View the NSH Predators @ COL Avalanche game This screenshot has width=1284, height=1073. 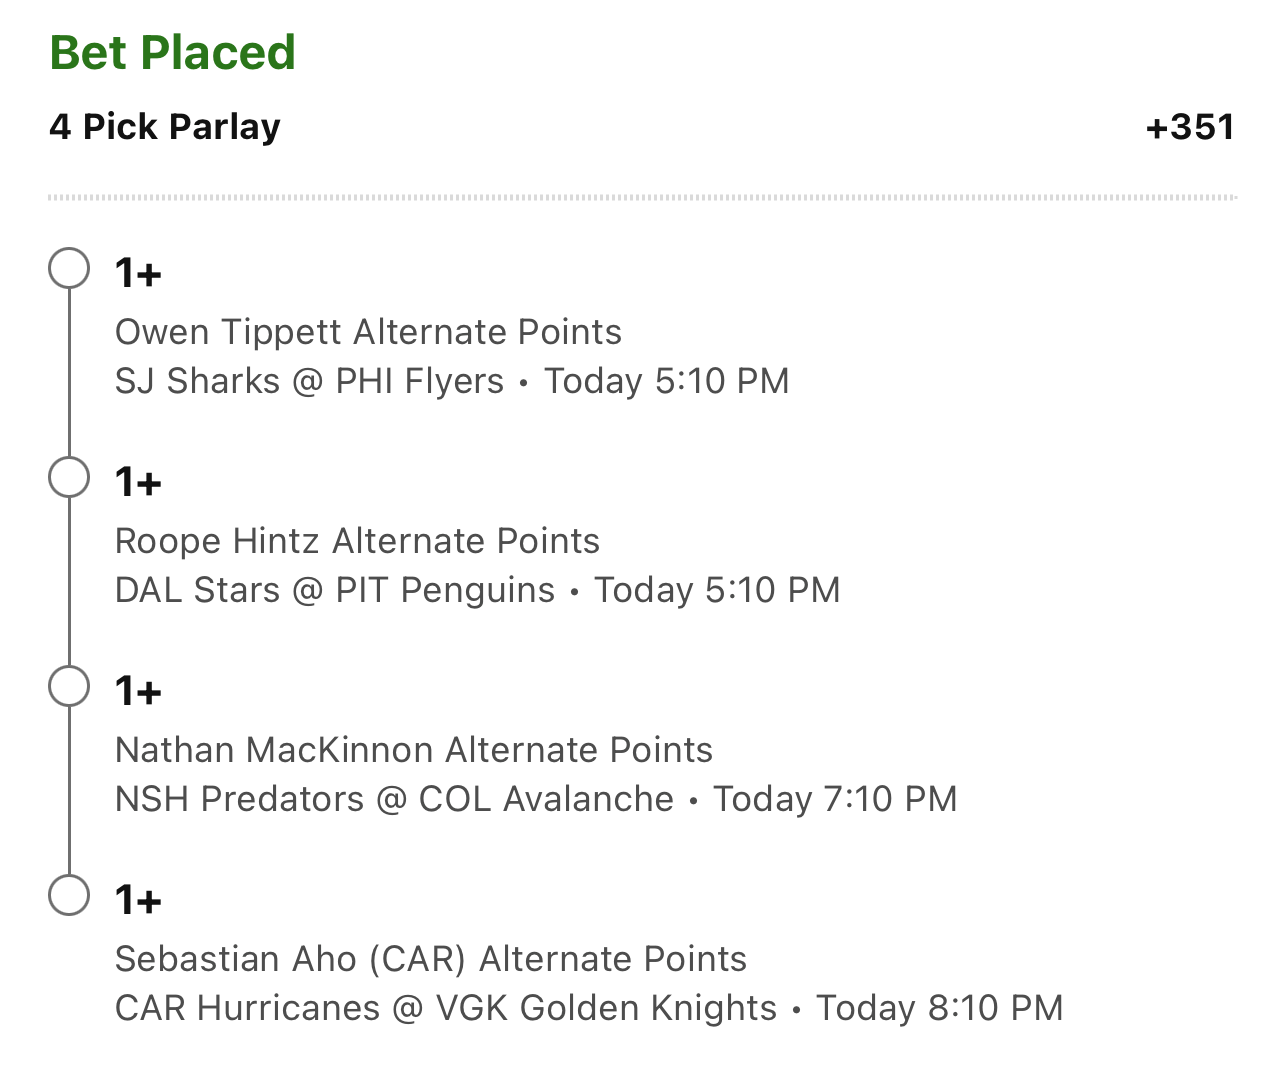click(x=395, y=799)
